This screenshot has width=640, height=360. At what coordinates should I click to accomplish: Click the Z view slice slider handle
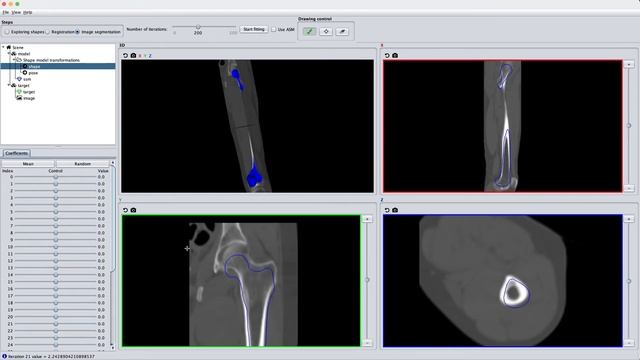point(629,281)
